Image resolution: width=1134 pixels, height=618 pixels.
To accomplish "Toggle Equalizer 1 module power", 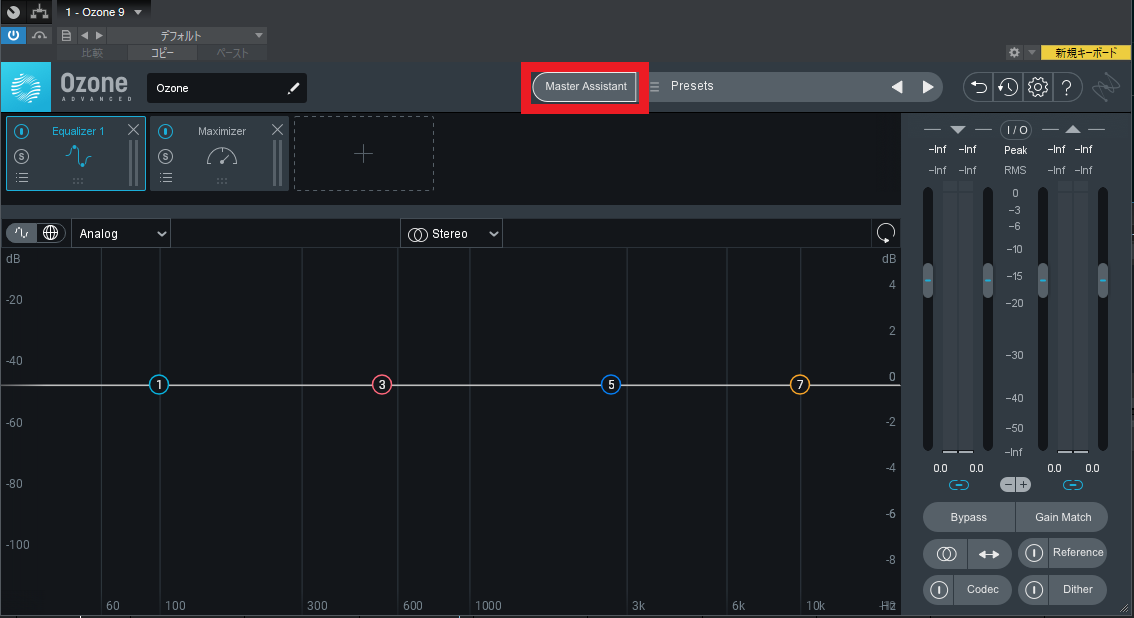I will pyautogui.click(x=22, y=131).
